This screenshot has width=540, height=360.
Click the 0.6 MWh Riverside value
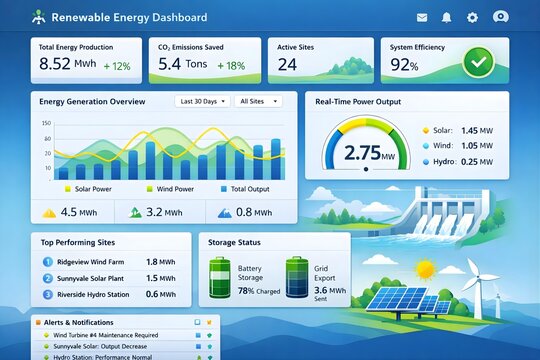click(x=160, y=294)
